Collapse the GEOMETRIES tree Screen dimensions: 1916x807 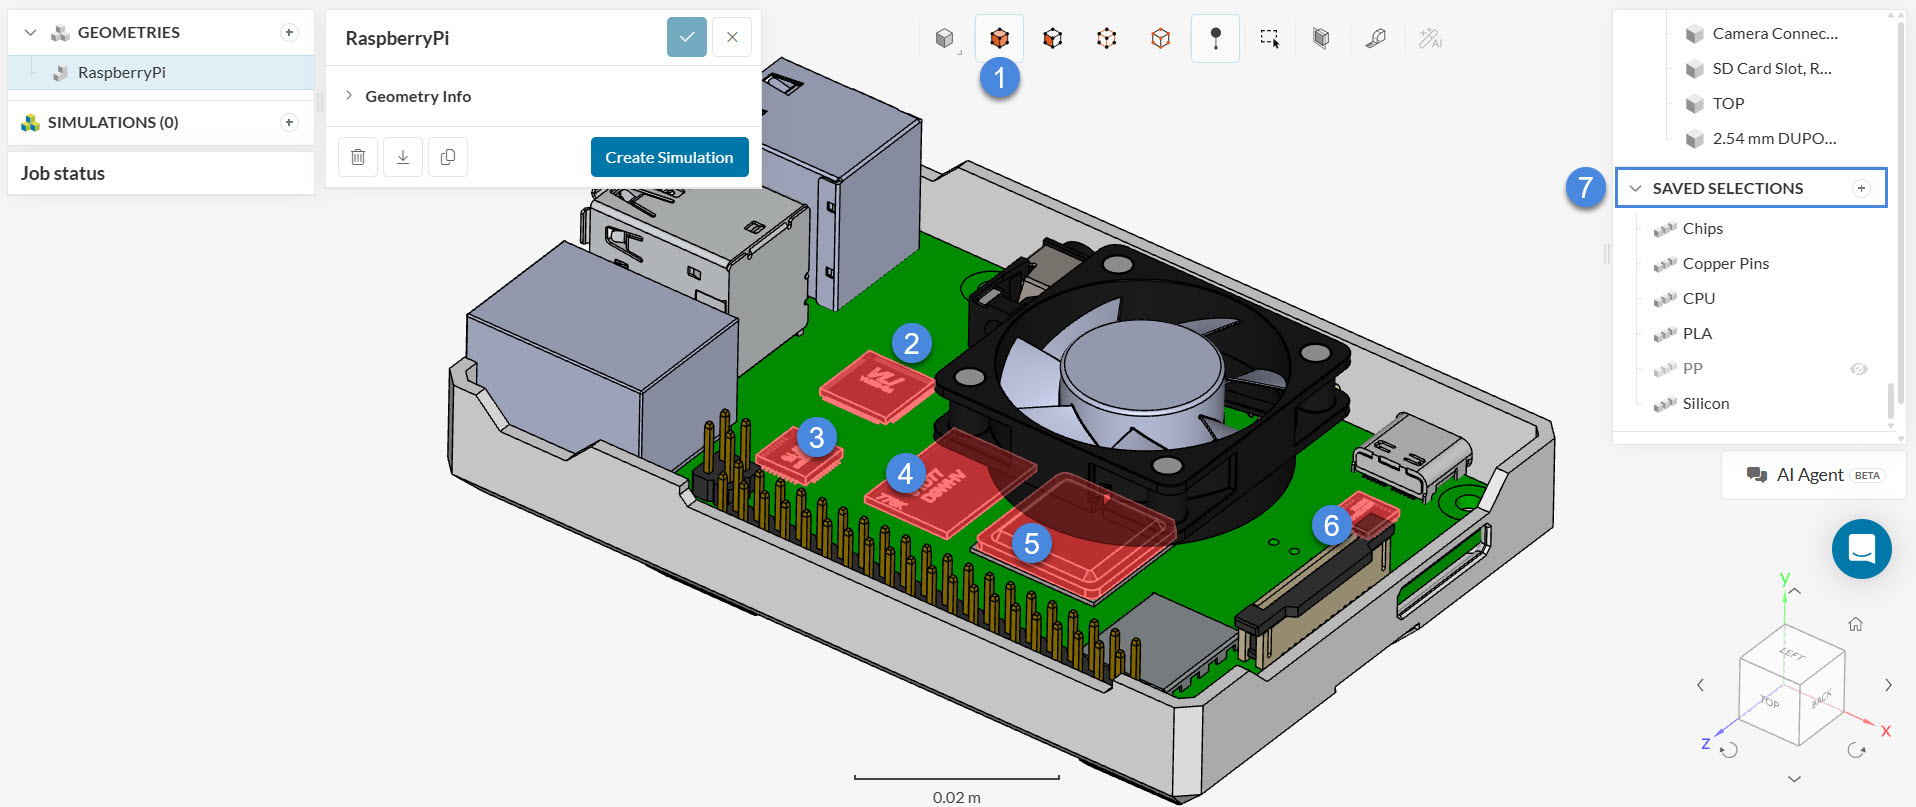[x=30, y=33]
